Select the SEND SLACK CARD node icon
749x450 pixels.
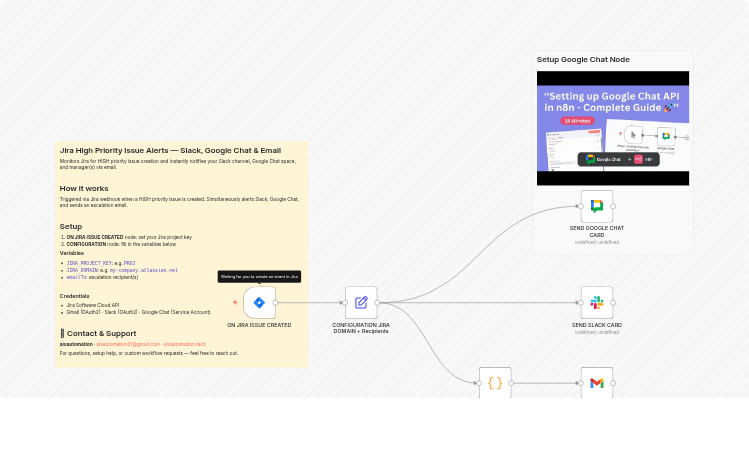pos(597,302)
